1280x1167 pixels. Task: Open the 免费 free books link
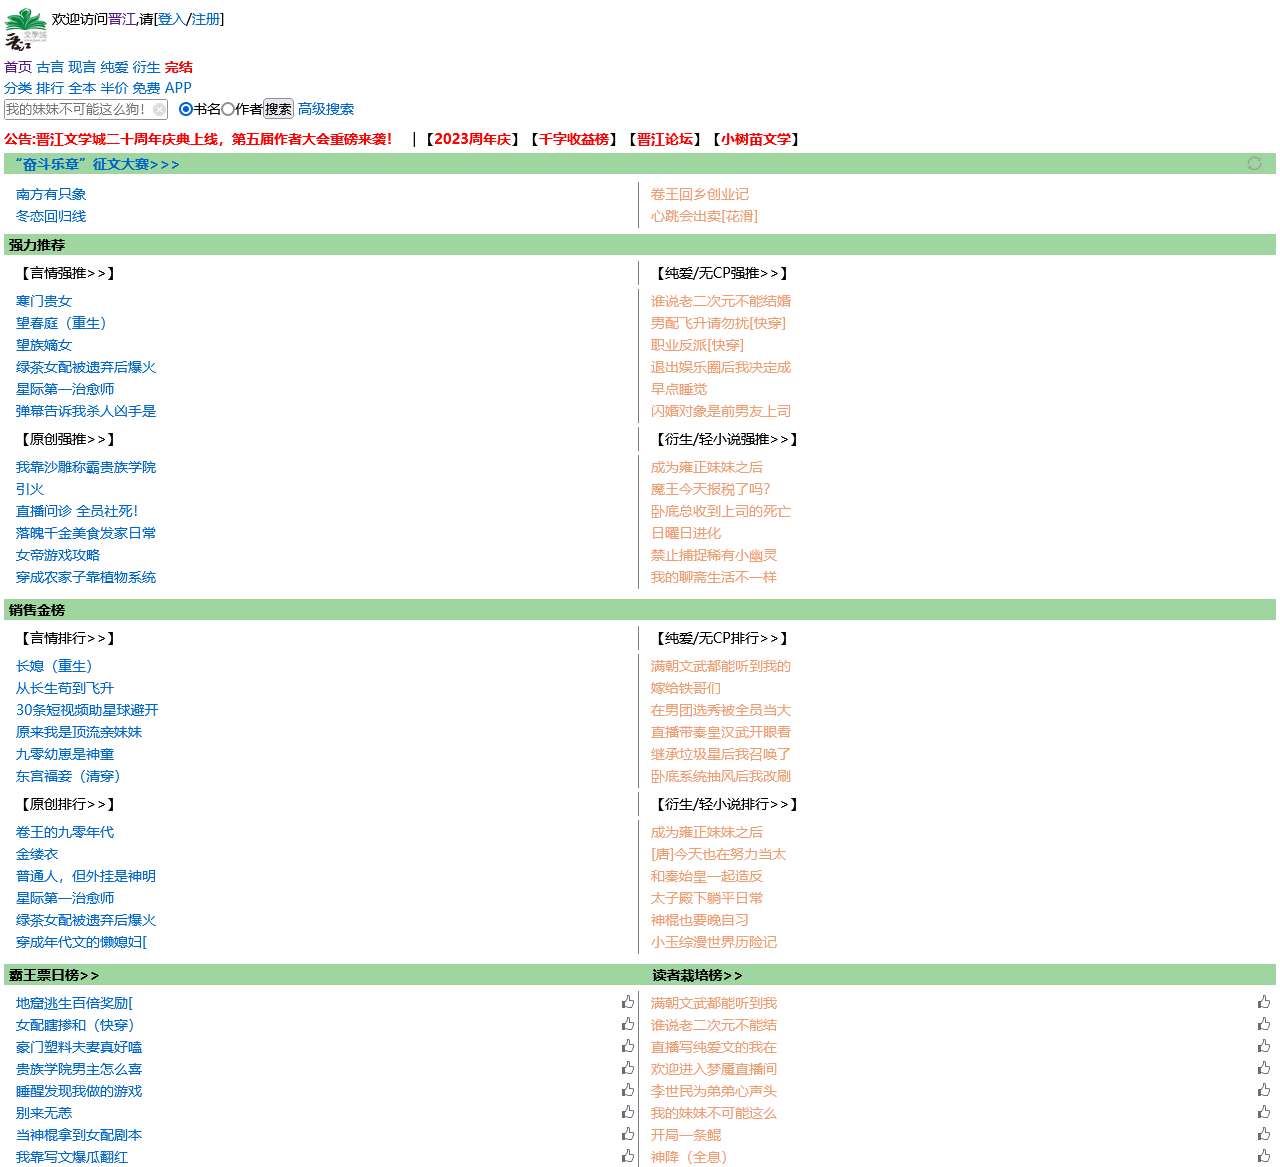point(146,88)
